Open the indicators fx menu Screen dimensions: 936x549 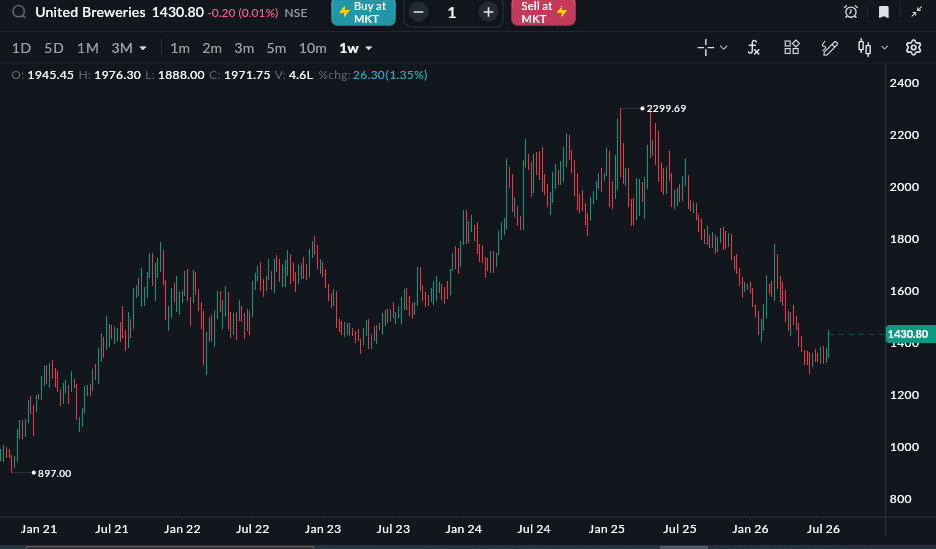click(753, 48)
